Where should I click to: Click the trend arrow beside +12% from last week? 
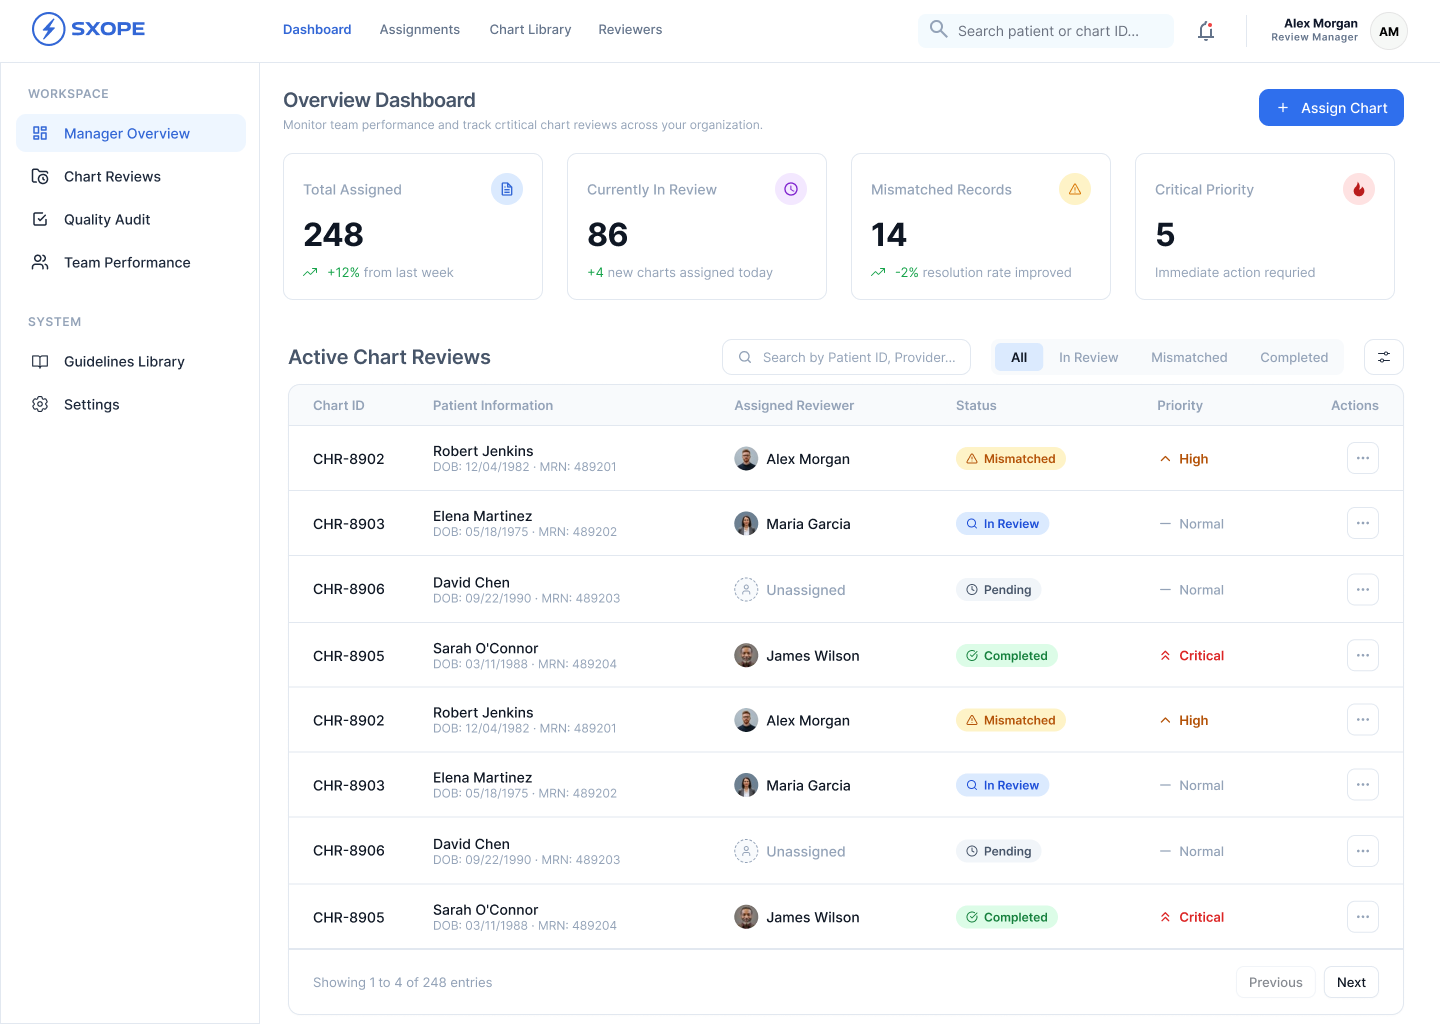point(310,272)
